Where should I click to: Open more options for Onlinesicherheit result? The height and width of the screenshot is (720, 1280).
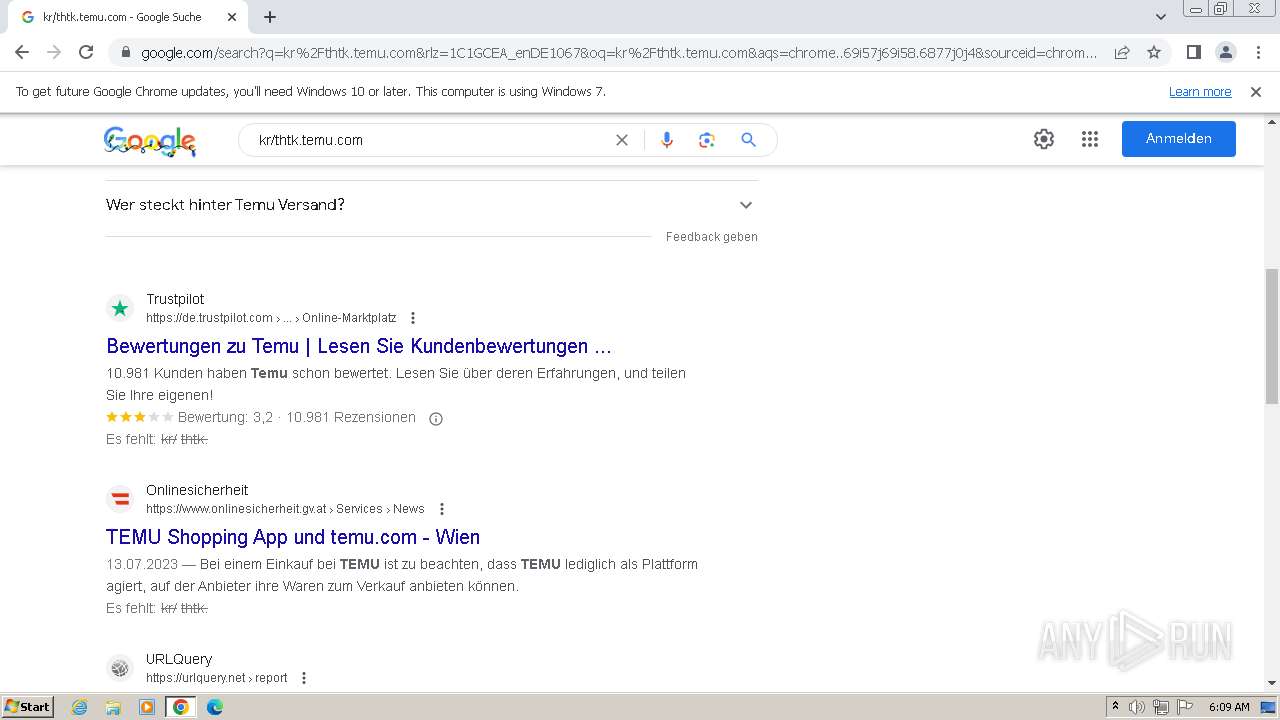coord(442,509)
